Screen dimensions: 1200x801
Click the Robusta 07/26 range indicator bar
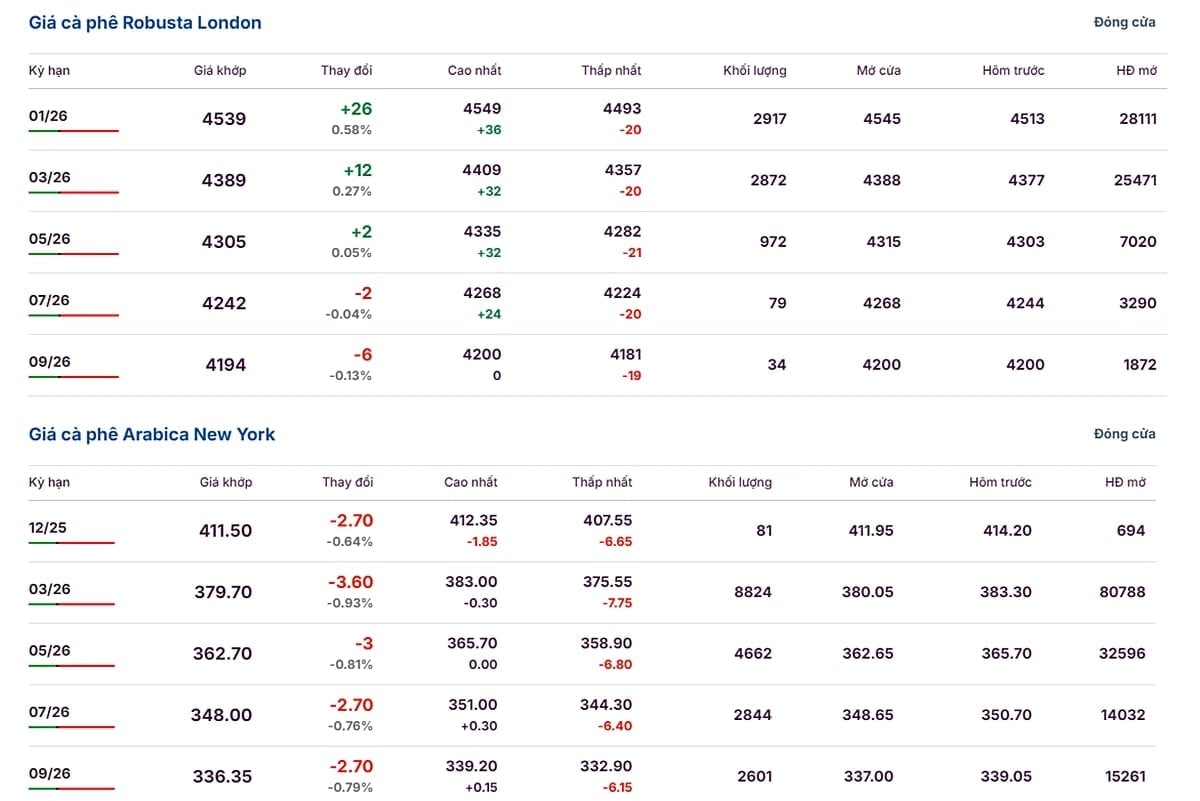tap(73, 315)
